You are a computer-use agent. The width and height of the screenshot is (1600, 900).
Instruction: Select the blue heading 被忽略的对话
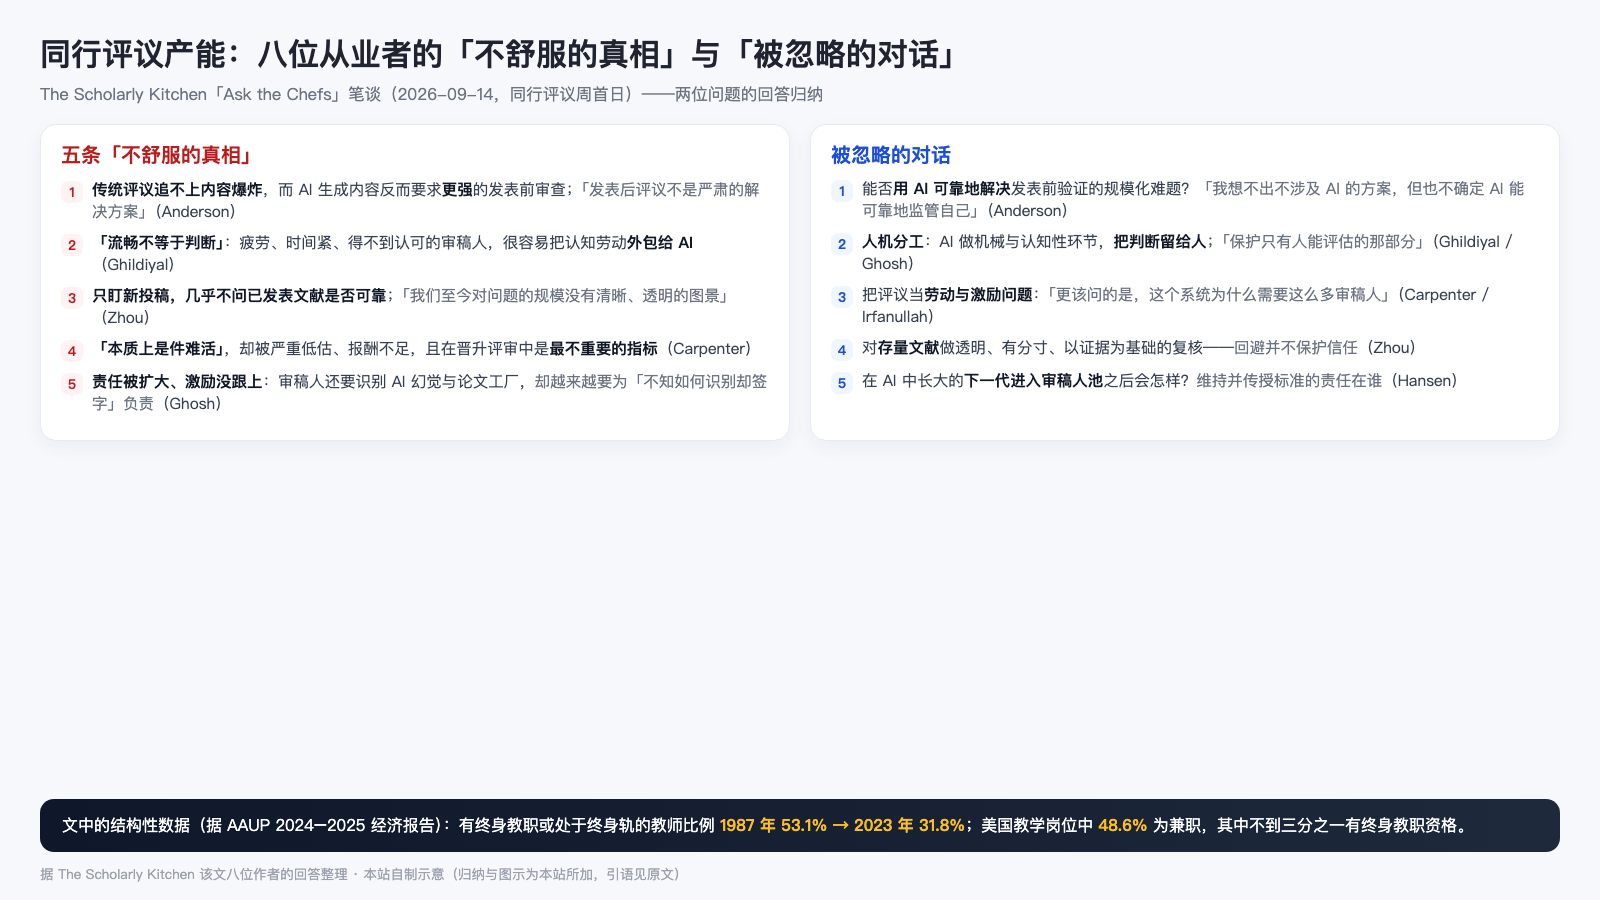(x=890, y=155)
